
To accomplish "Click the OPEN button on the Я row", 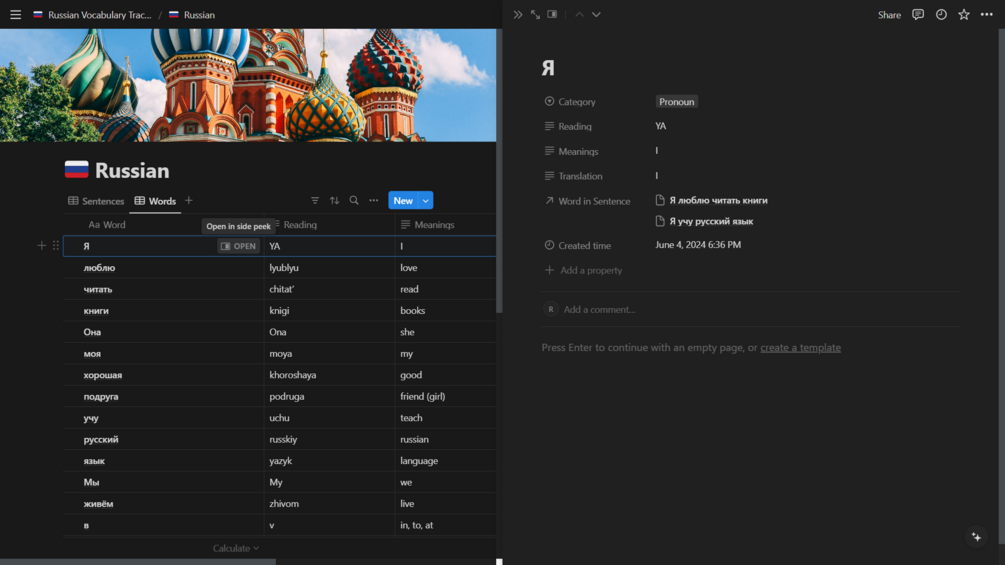I will [x=238, y=246].
